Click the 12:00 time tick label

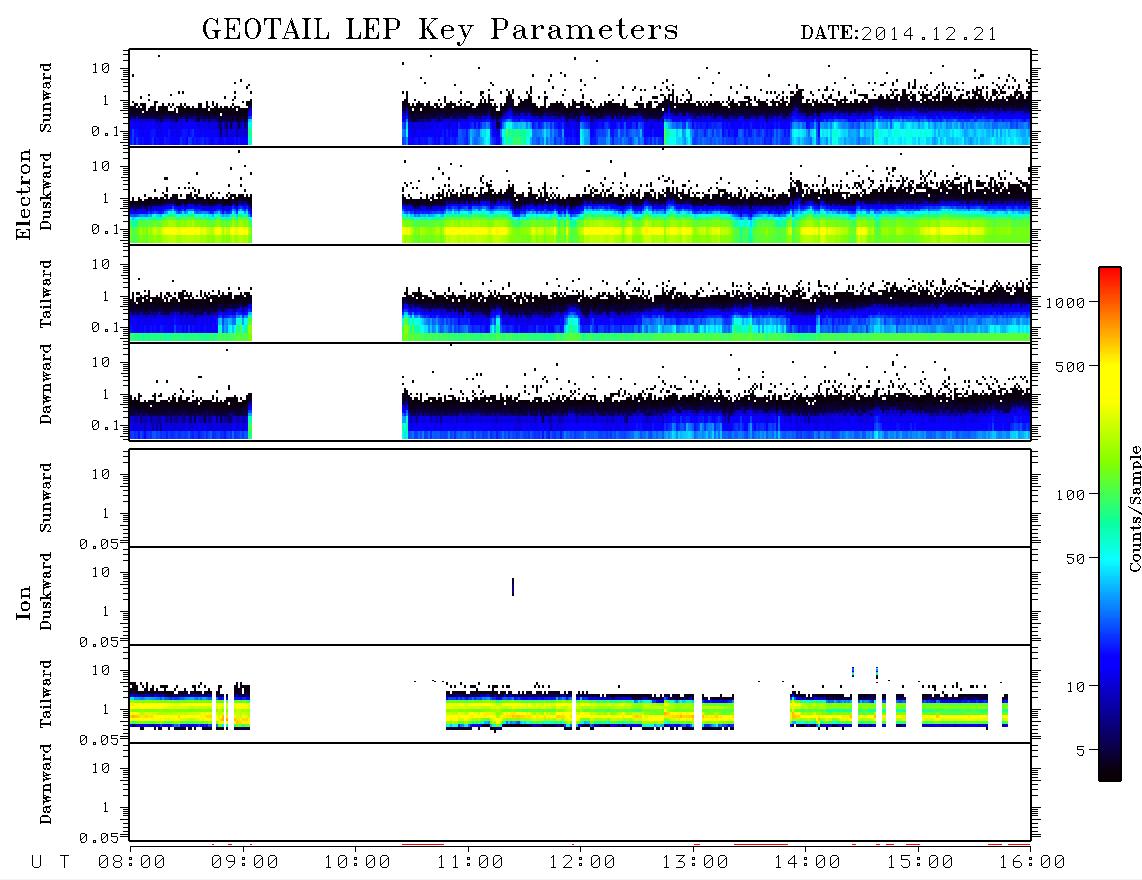[582, 863]
